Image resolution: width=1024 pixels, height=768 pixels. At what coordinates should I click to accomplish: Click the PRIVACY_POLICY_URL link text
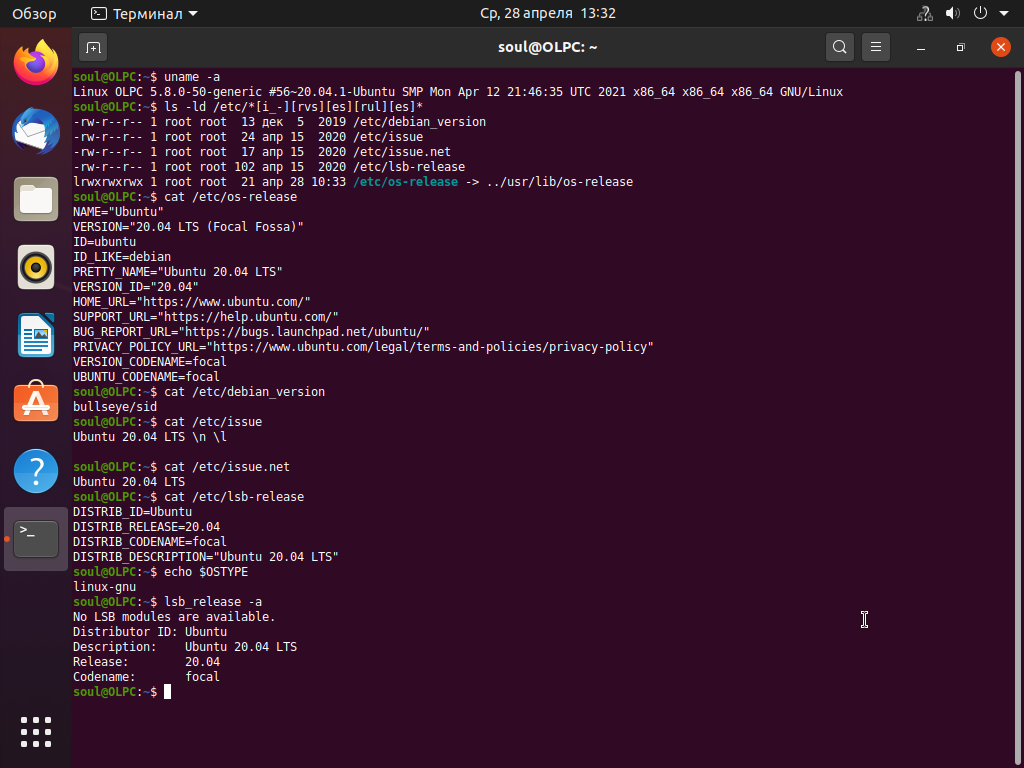point(430,347)
